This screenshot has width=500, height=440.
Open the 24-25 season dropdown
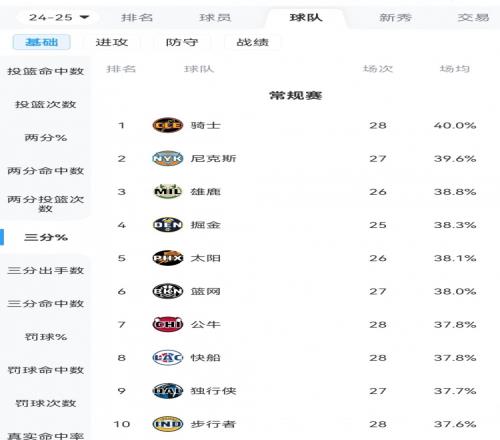[58, 17]
